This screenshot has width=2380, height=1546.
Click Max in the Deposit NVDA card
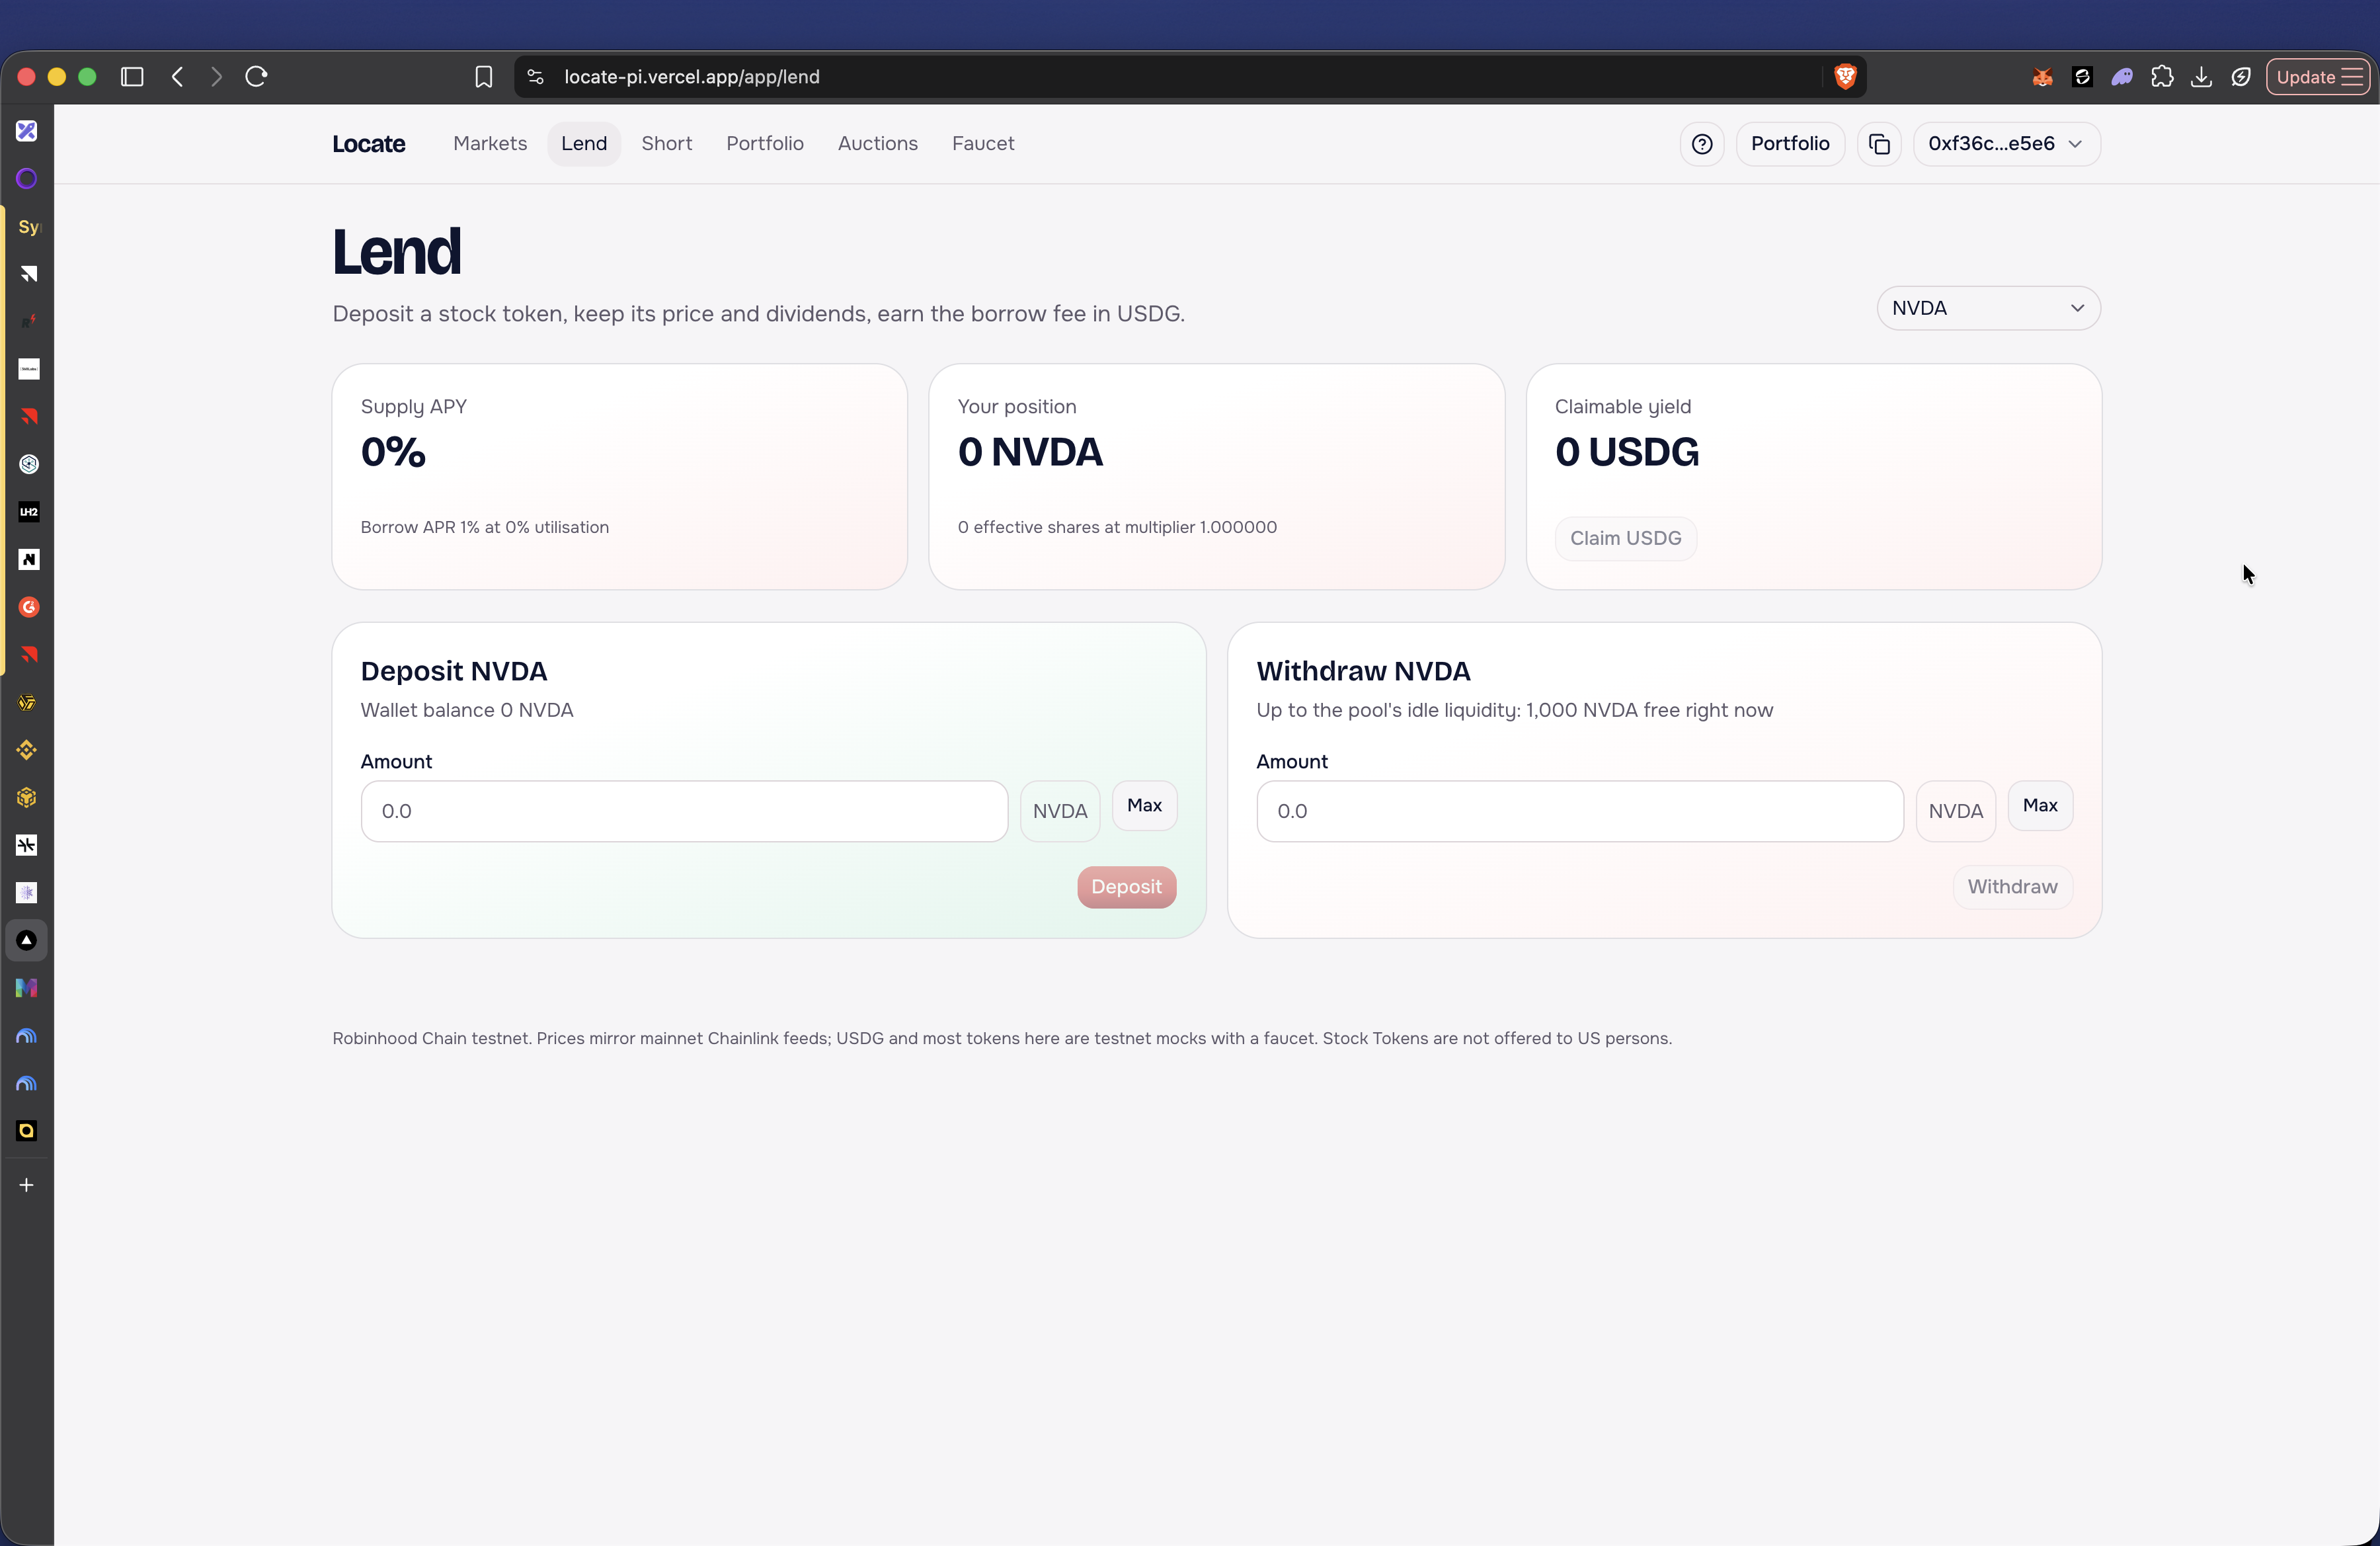pyautogui.click(x=1144, y=806)
